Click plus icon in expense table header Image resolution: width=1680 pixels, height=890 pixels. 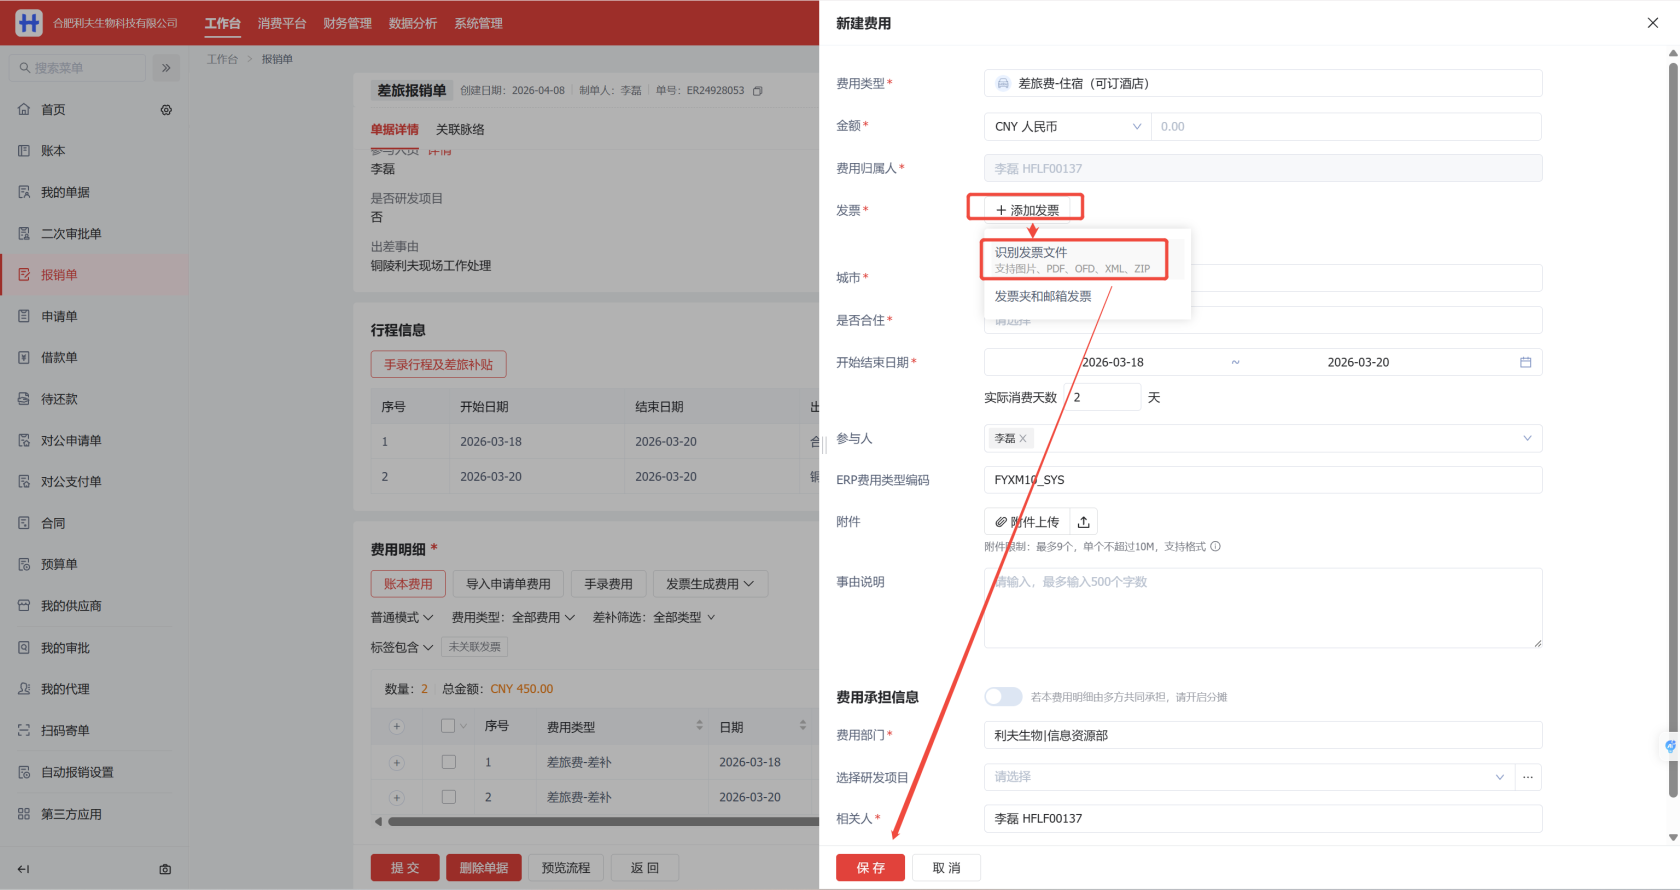[397, 727]
